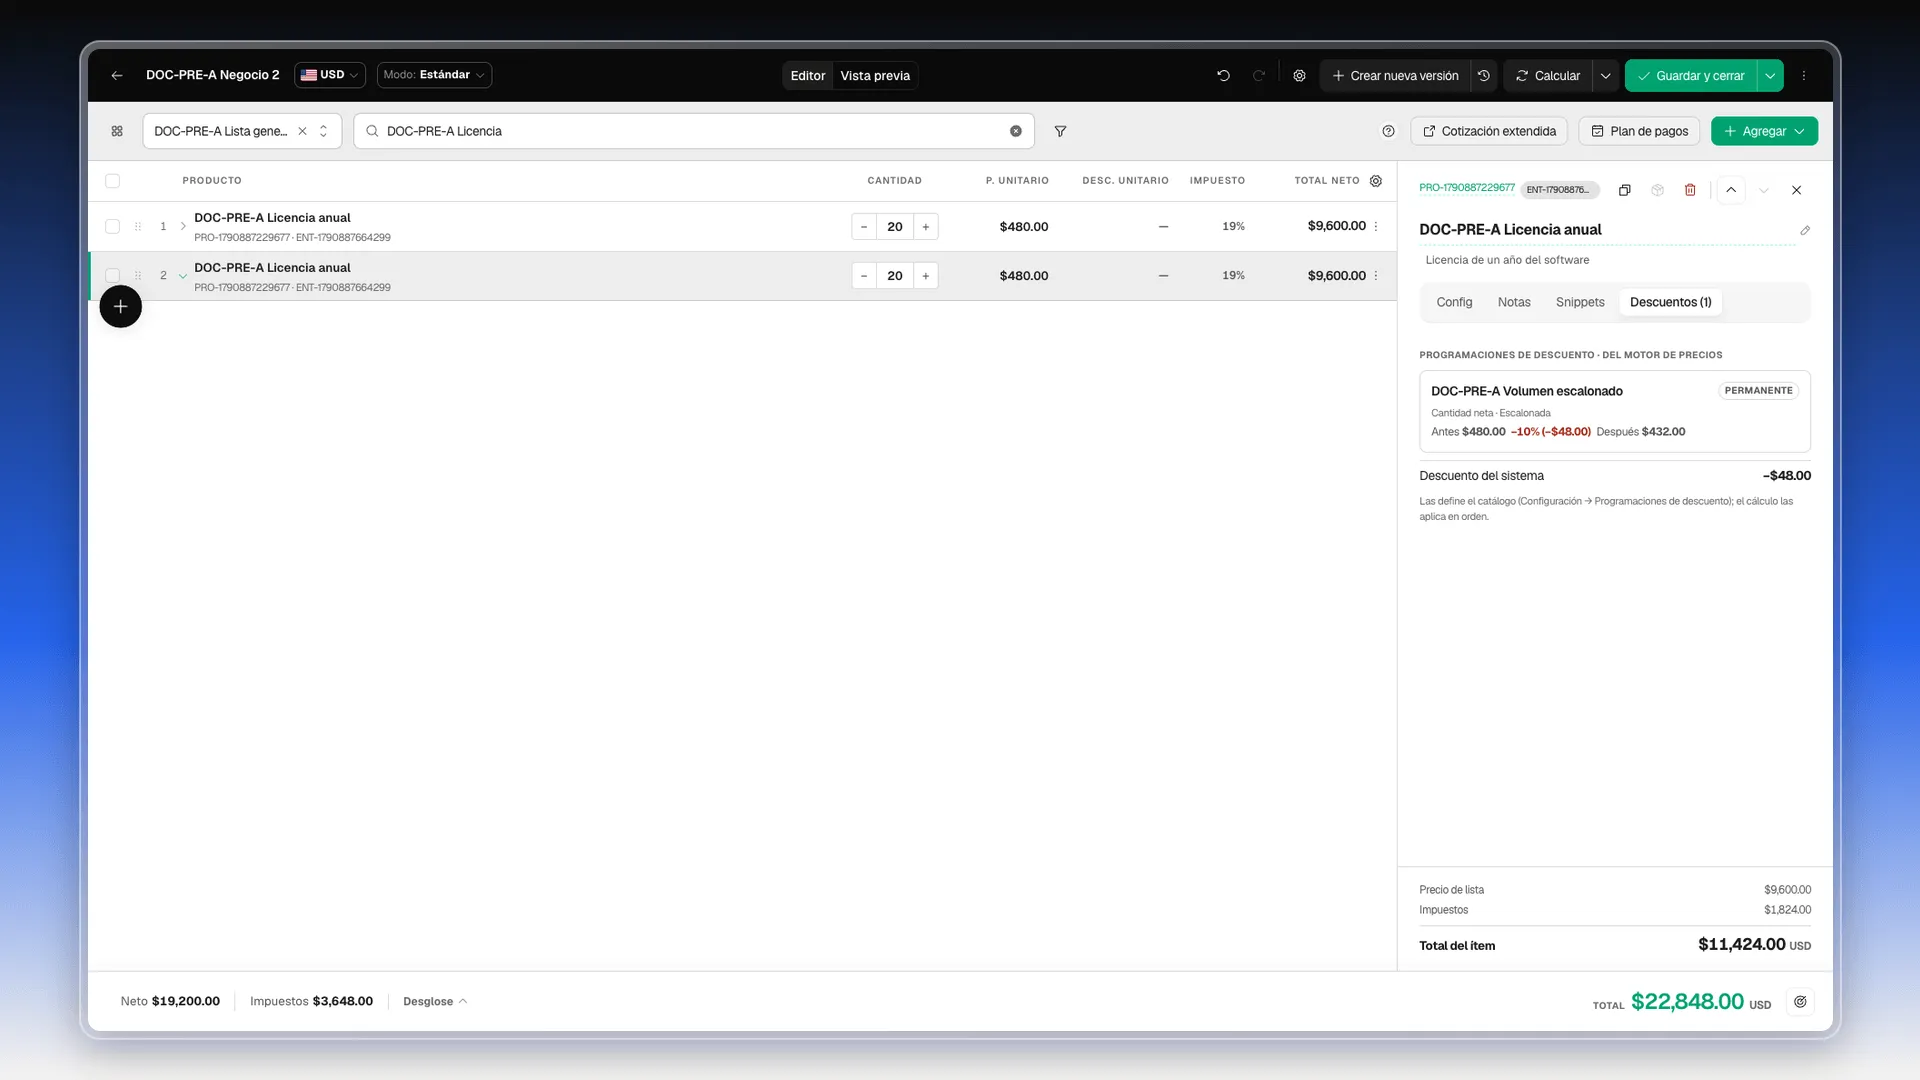Image resolution: width=1920 pixels, height=1080 pixels.
Task: Go to previous item with up chevron
Action: 1731,190
